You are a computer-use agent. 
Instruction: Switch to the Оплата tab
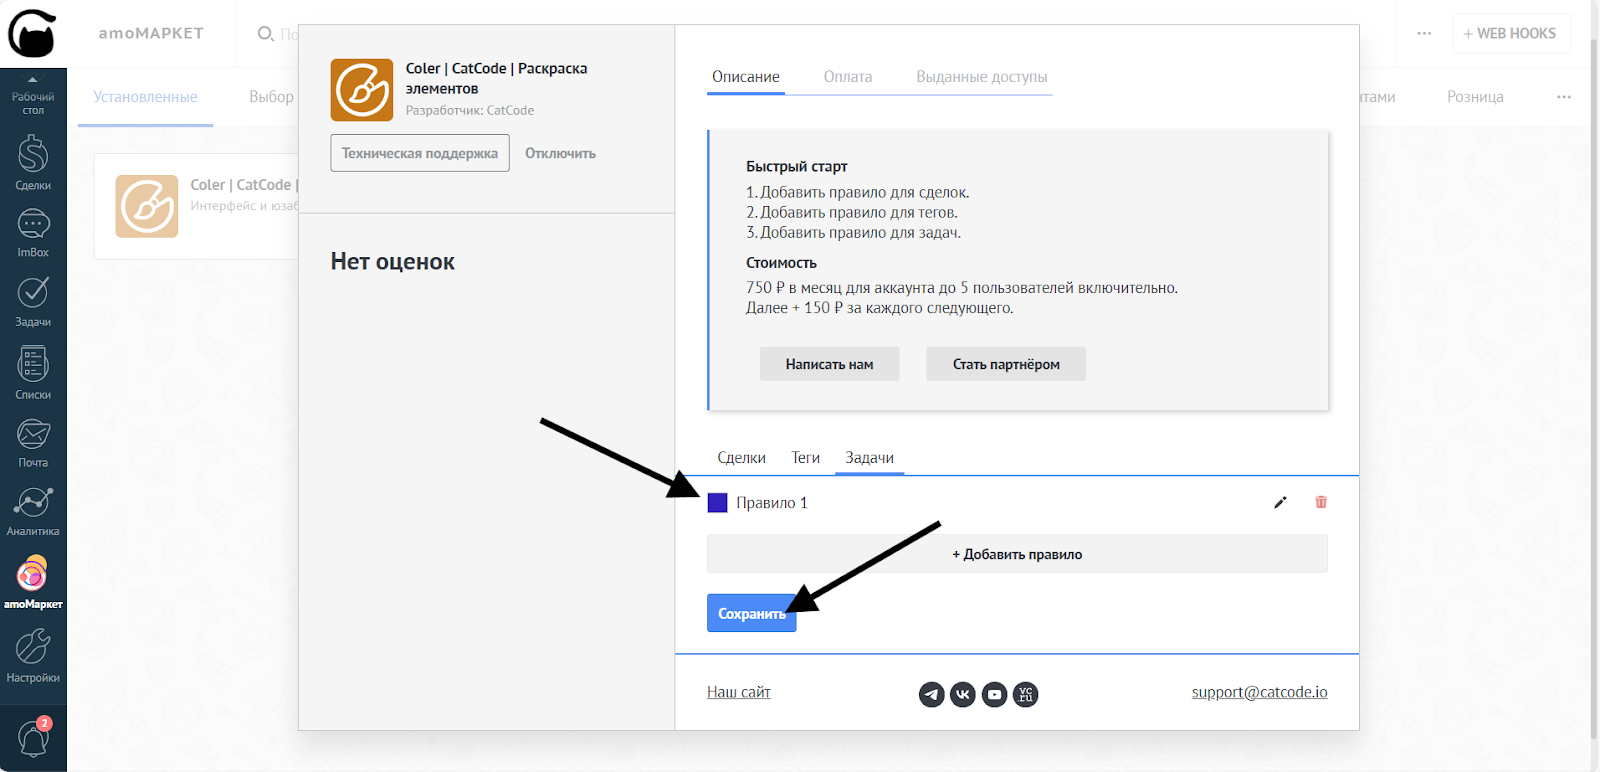coord(847,77)
